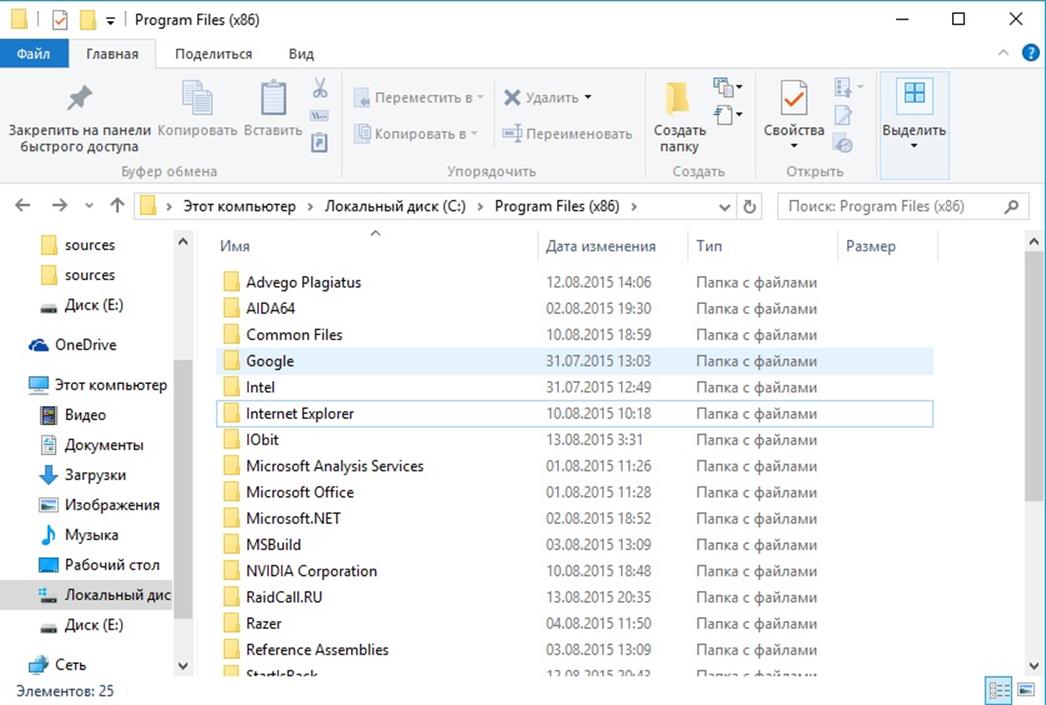Click the Copy path icon below the scissors
This screenshot has width=1046, height=705.
(320, 116)
